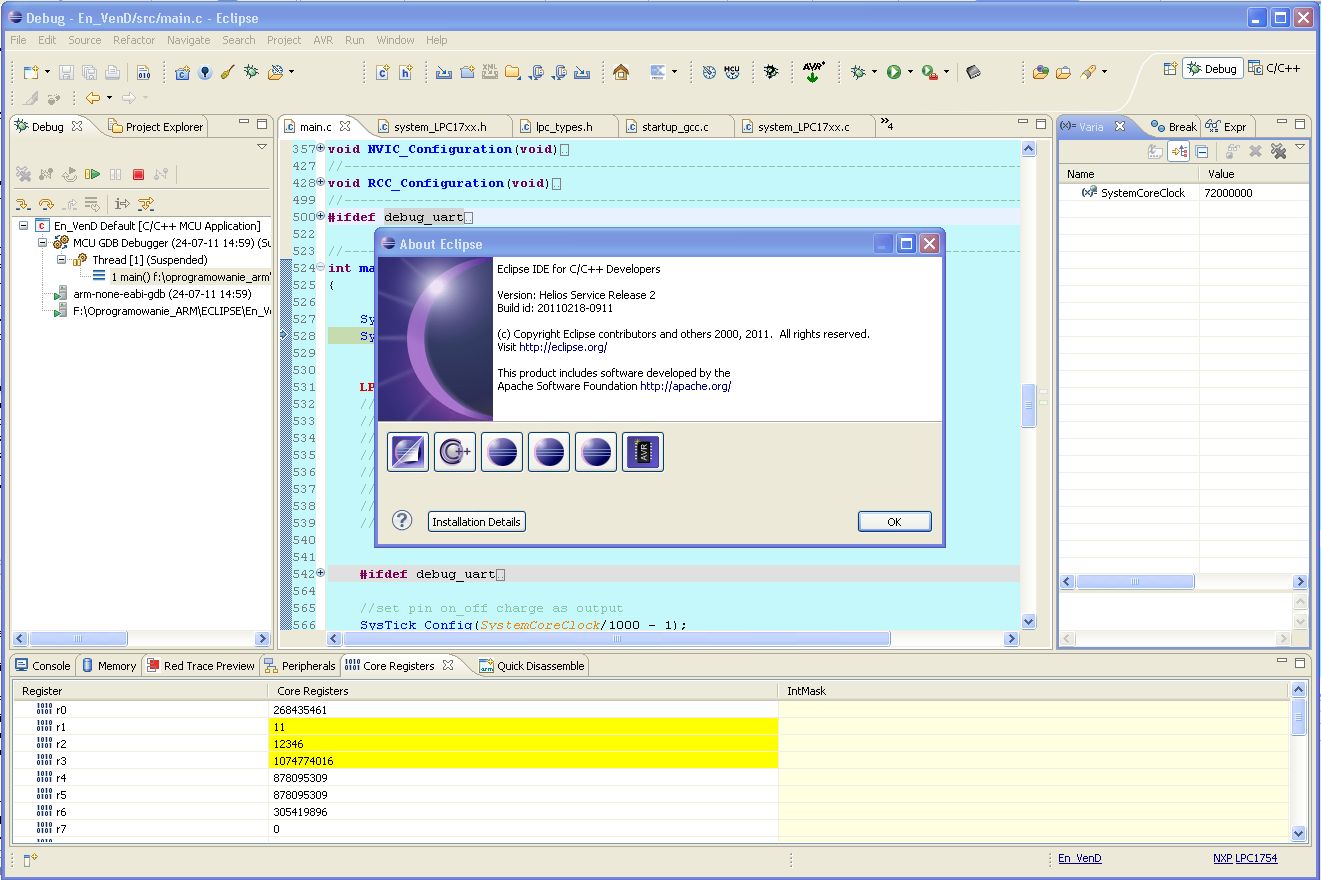Screen dimensions: 1321x880
Task: Click the fast view icon in status bar
Action: (x=30, y=859)
